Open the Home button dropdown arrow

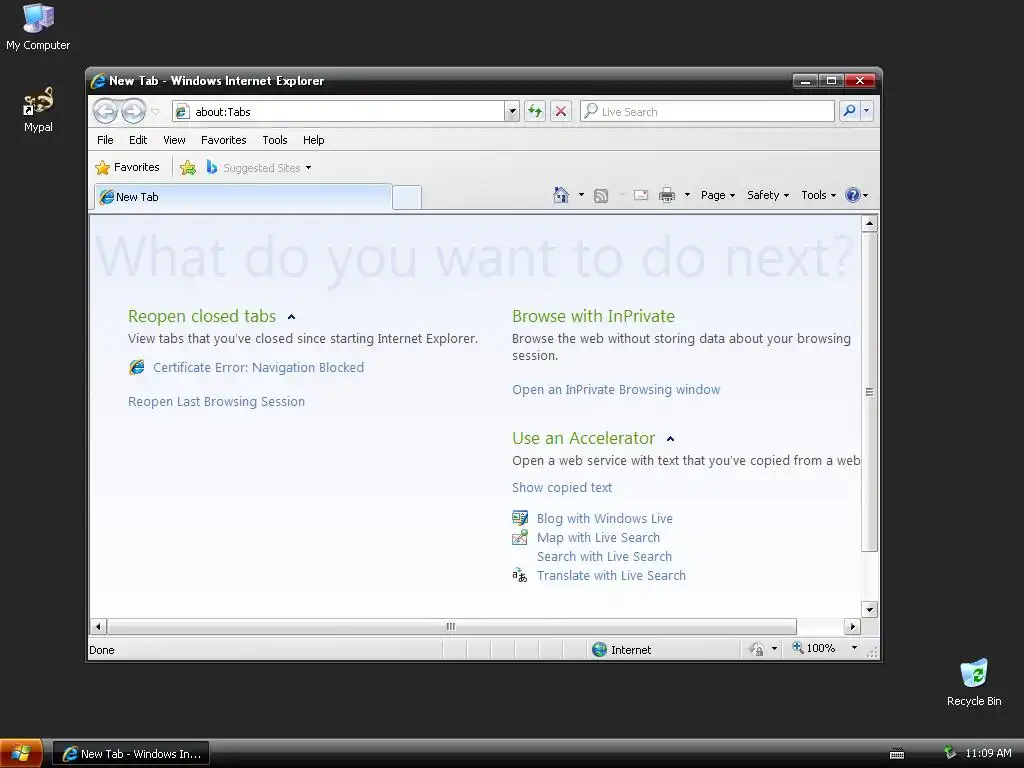coord(581,195)
